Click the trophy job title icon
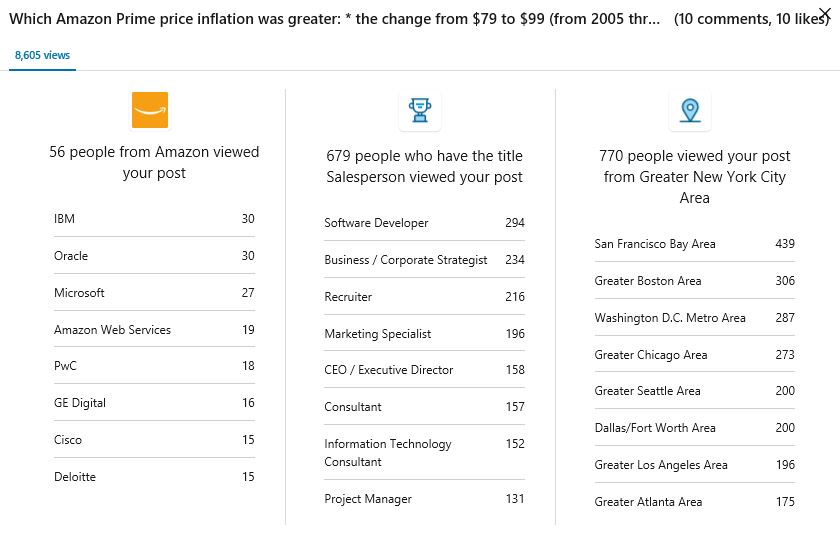The width and height of the screenshot is (840, 537). click(420, 110)
